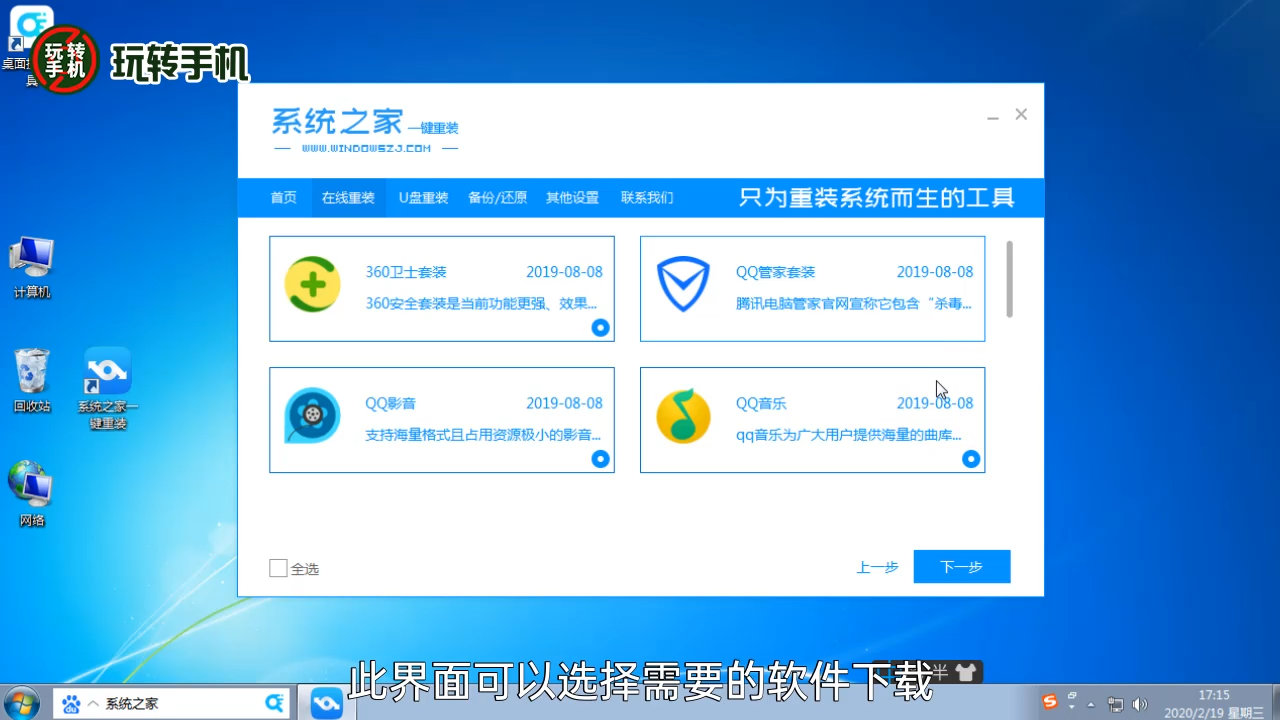Viewport: 1280px width, 720px height.
Task: Click the Baidu paw icon in taskbar
Action: point(71,704)
